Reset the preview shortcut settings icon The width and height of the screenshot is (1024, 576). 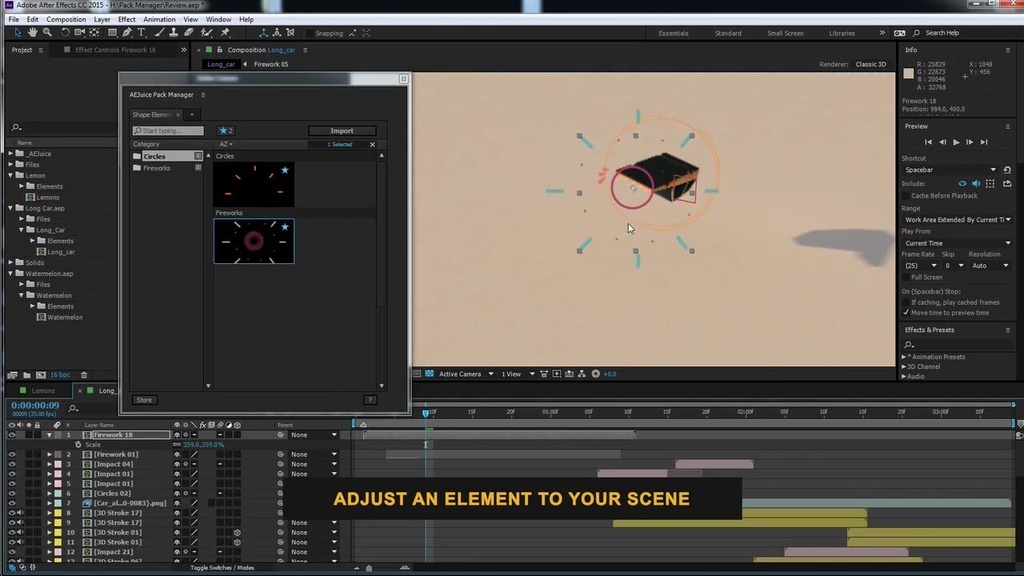1007,170
